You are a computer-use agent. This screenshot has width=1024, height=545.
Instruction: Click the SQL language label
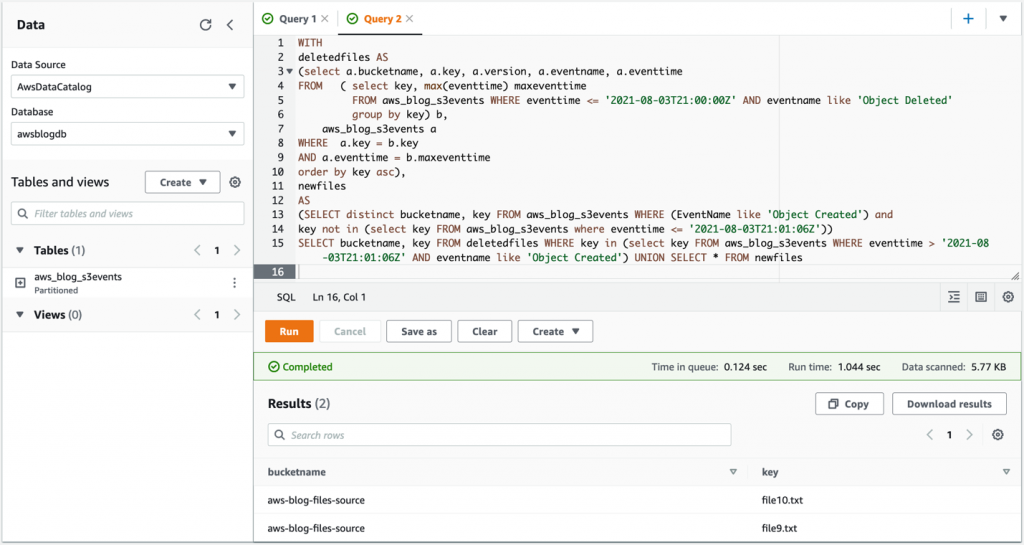[286, 297]
